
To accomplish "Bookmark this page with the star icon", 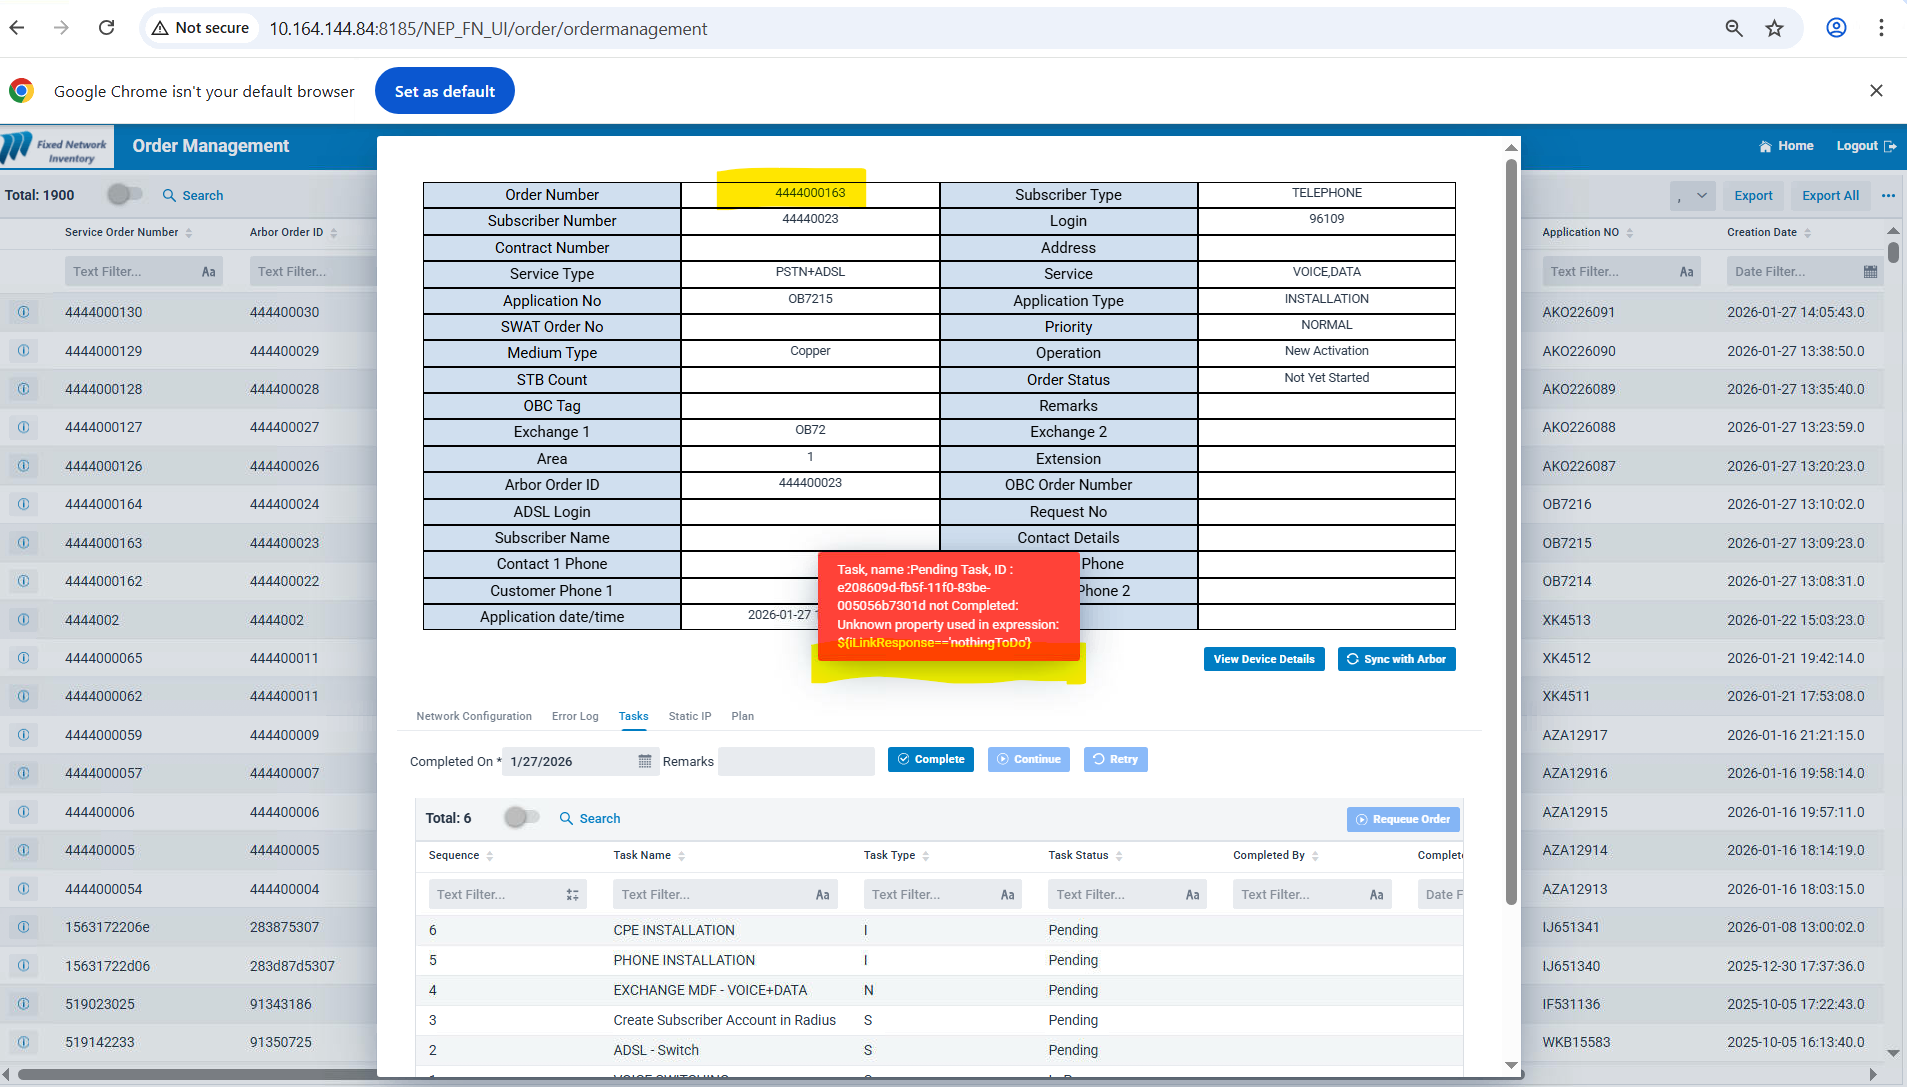I will click(x=1774, y=28).
